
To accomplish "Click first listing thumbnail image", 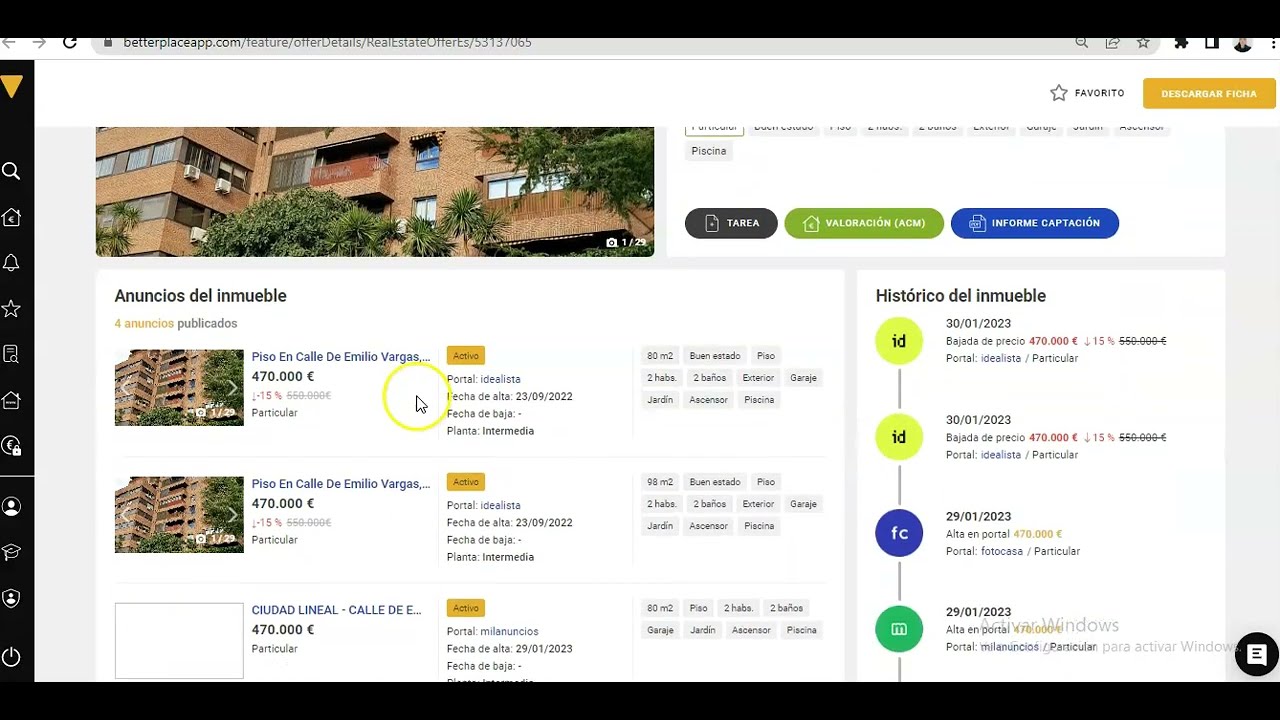I will [179, 388].
